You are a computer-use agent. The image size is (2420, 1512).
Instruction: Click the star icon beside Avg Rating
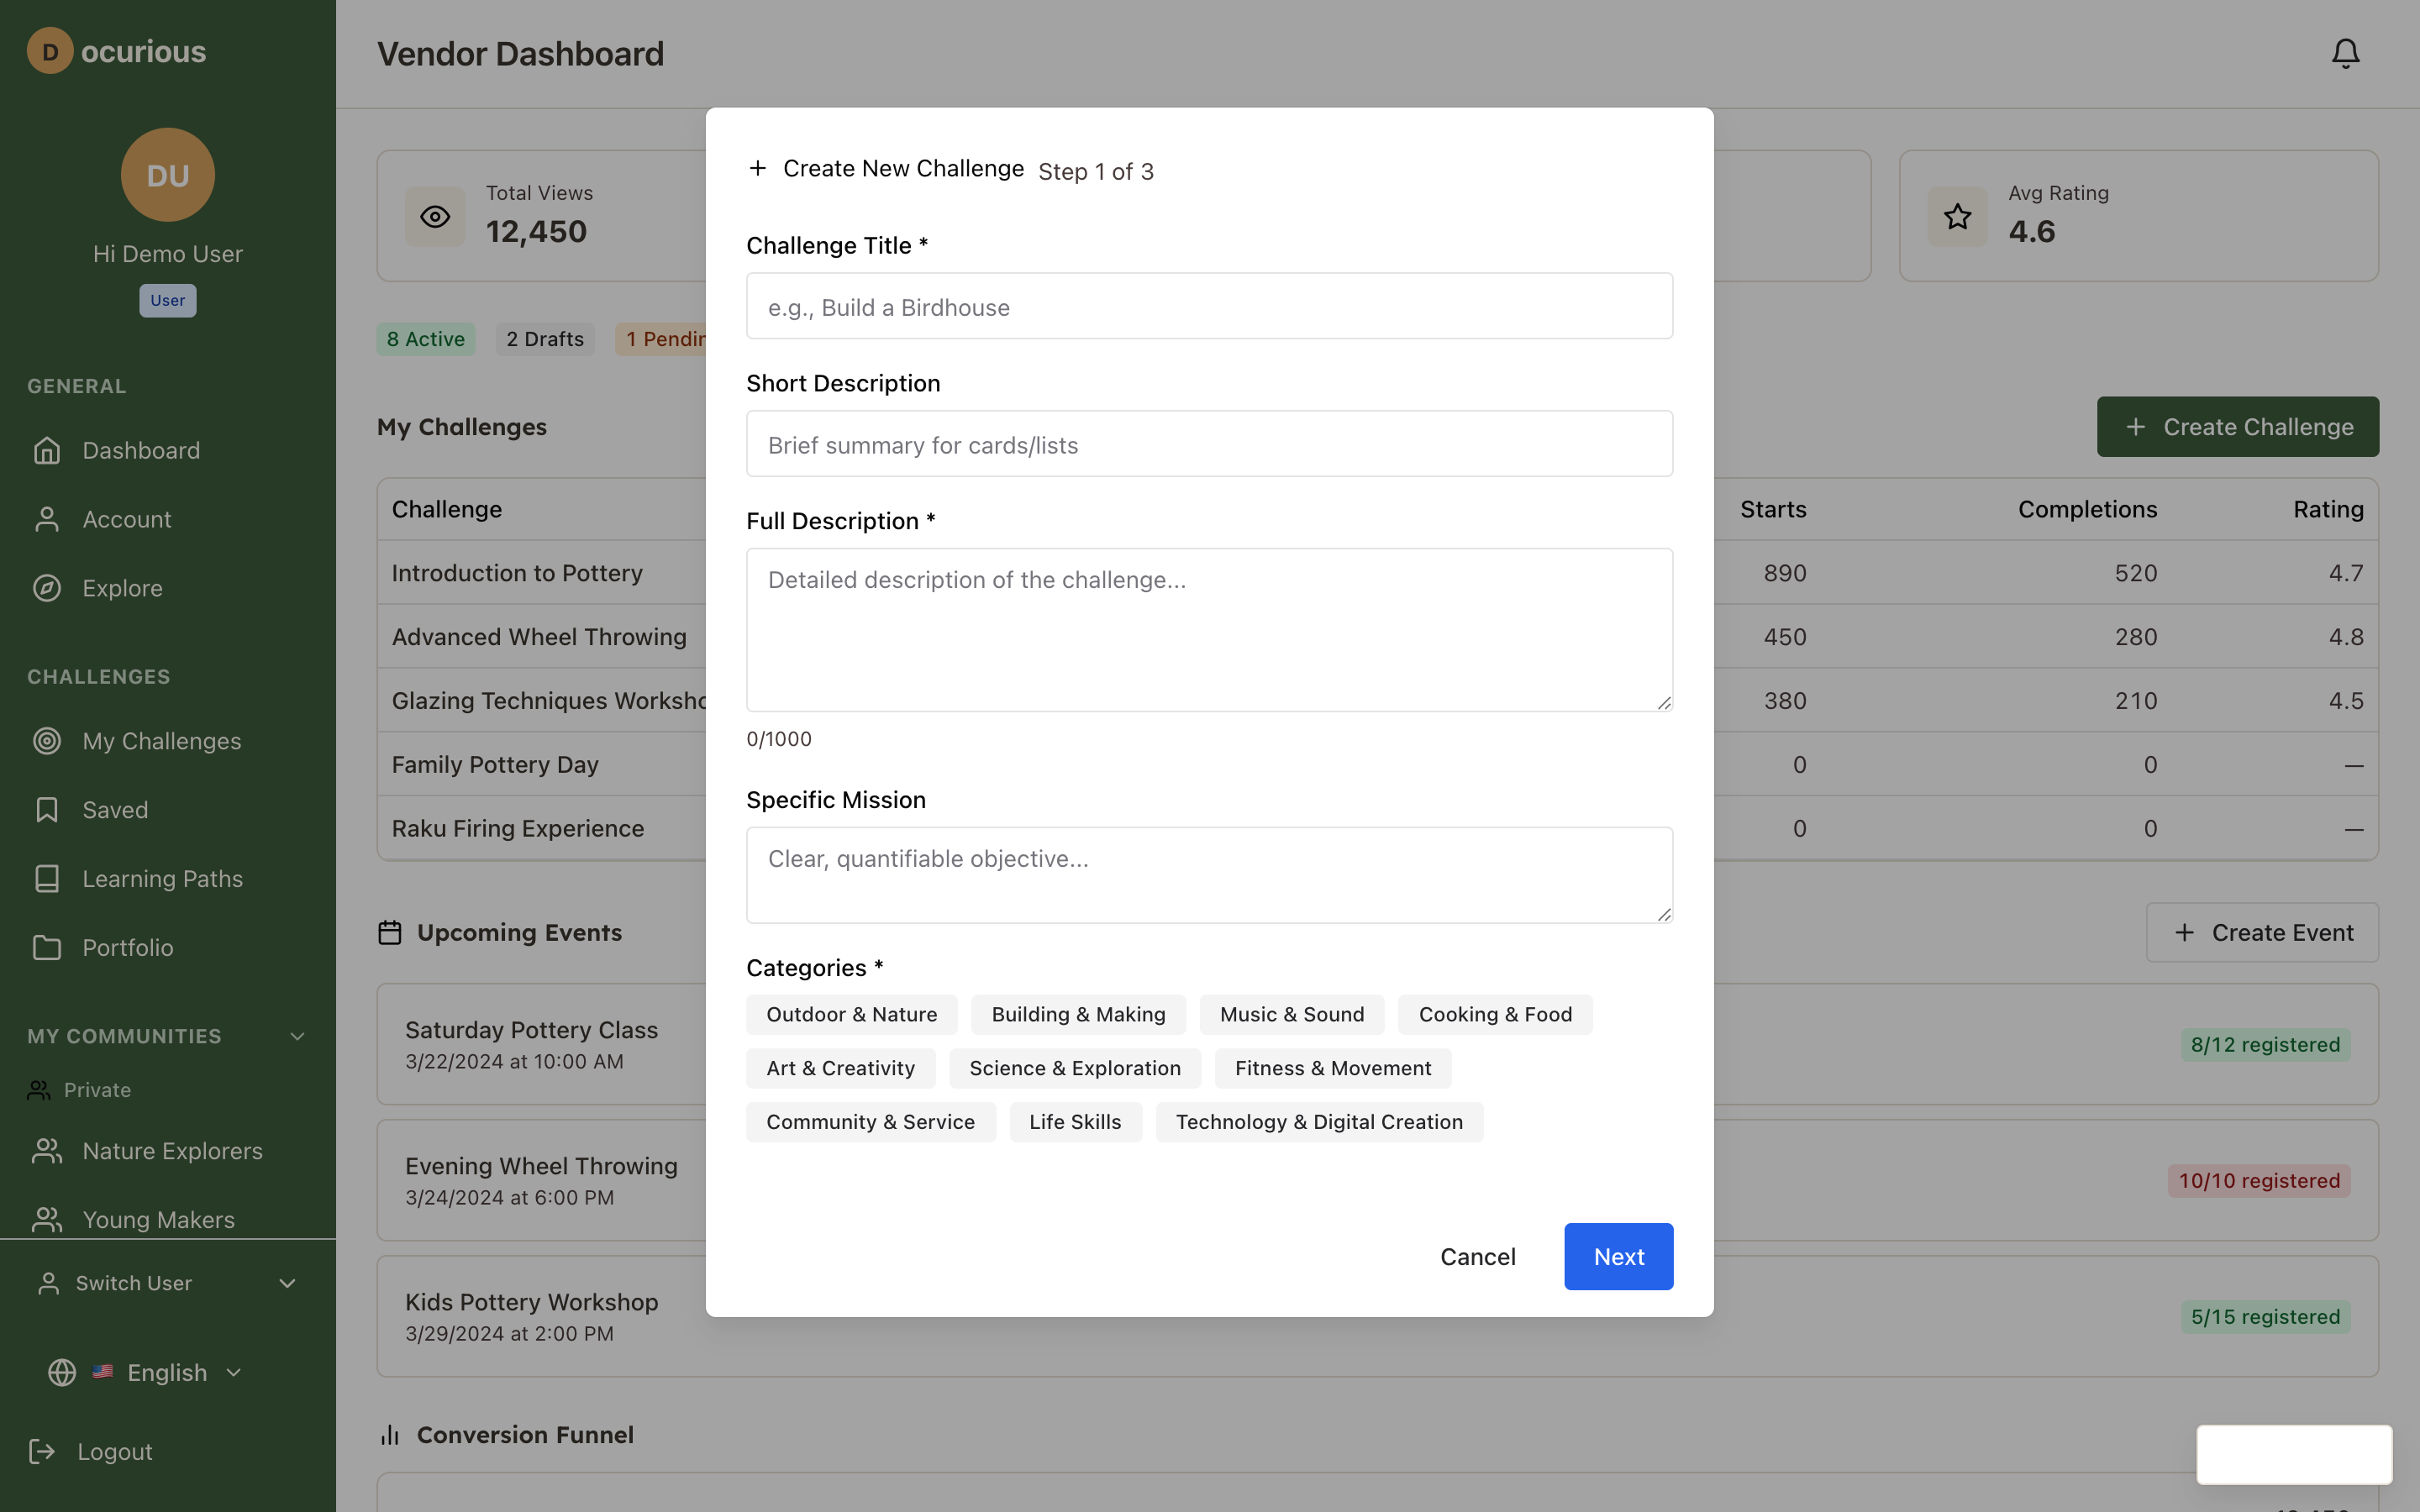click(1957, 216)
